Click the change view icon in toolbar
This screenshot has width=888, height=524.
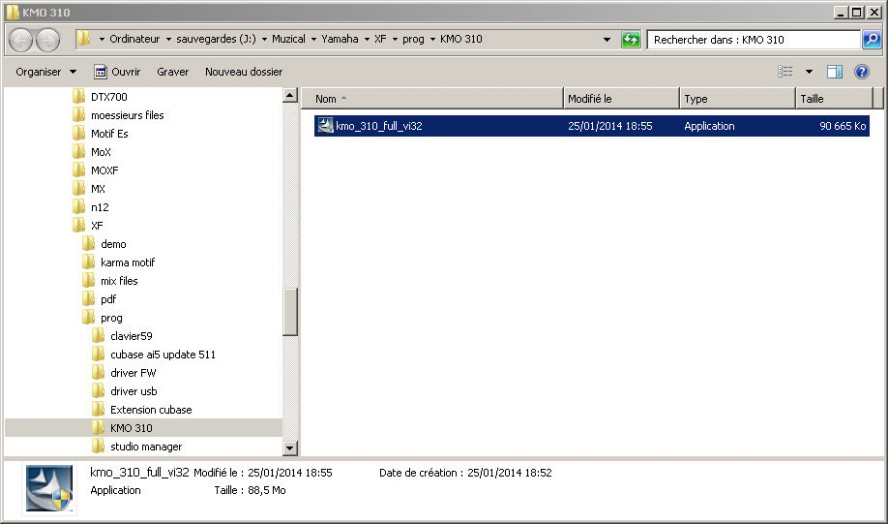785,72
